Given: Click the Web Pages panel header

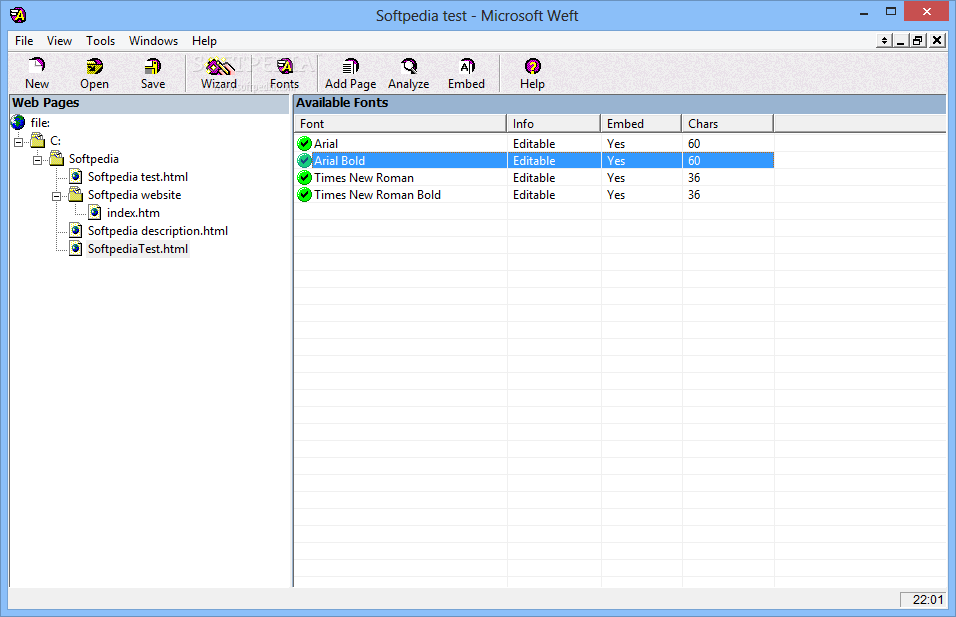Looking at the screenshot, I should tap(149, 103).
